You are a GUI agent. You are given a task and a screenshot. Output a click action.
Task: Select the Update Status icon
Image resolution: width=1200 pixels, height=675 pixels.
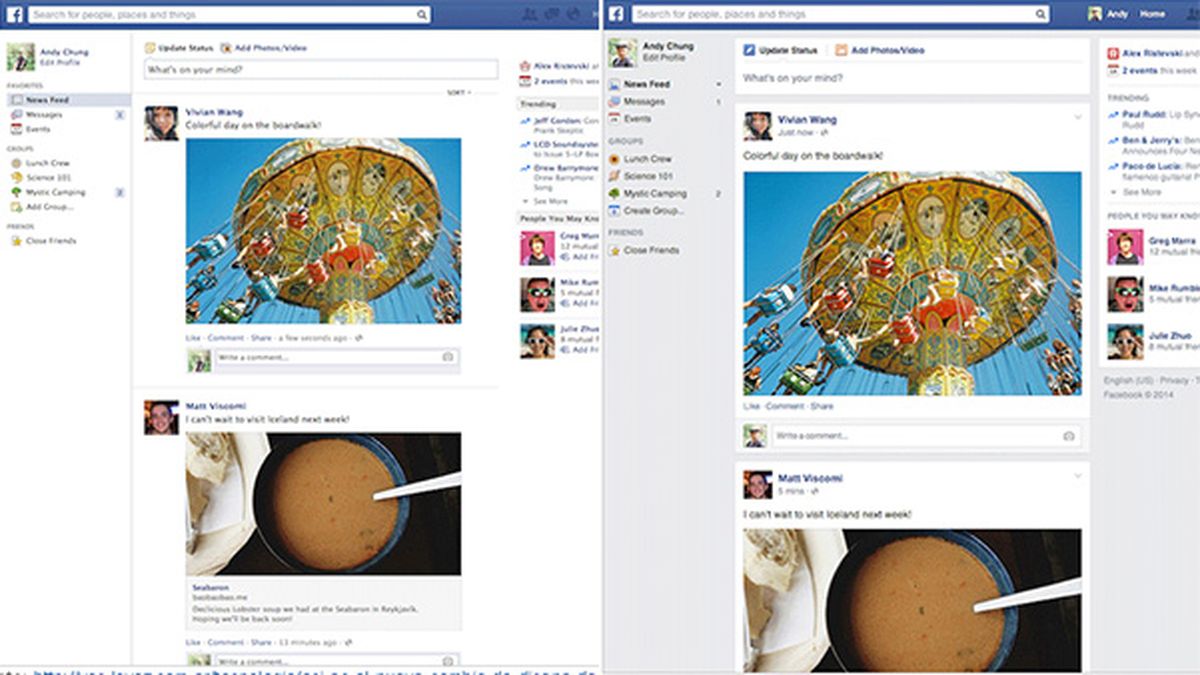click(150, 48)
